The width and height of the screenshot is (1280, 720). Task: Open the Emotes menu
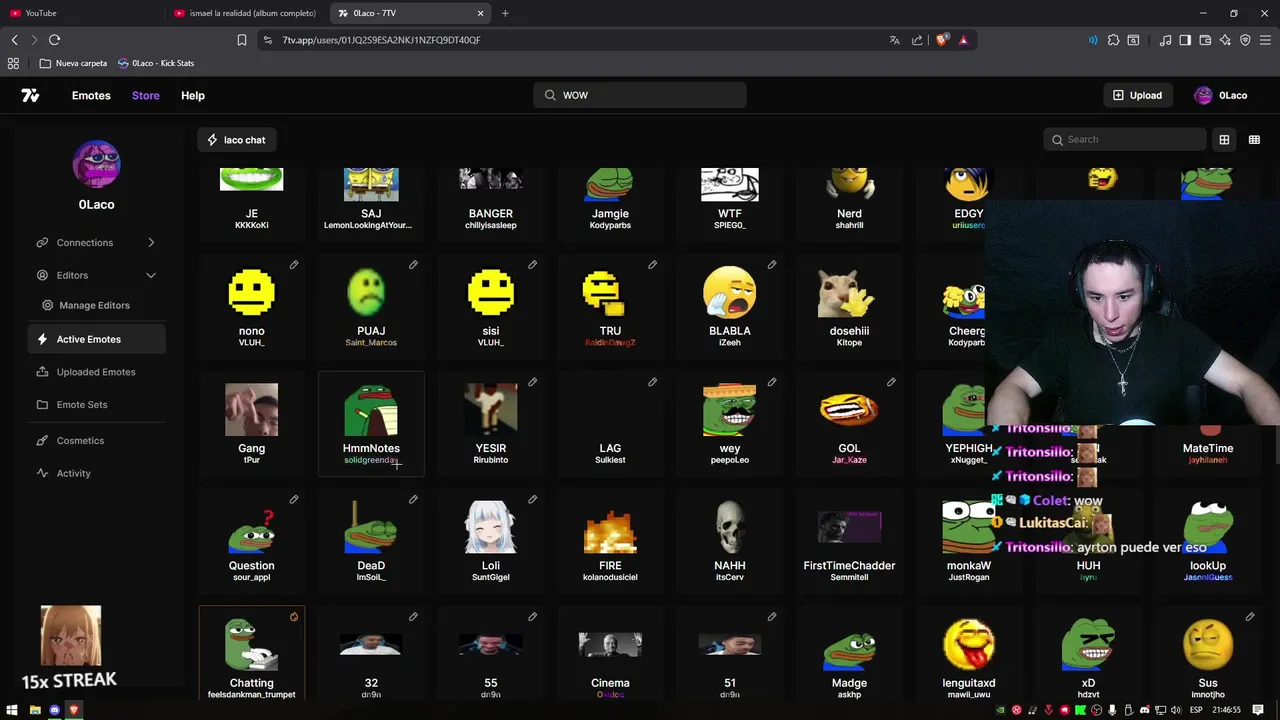tap(91, 95)
